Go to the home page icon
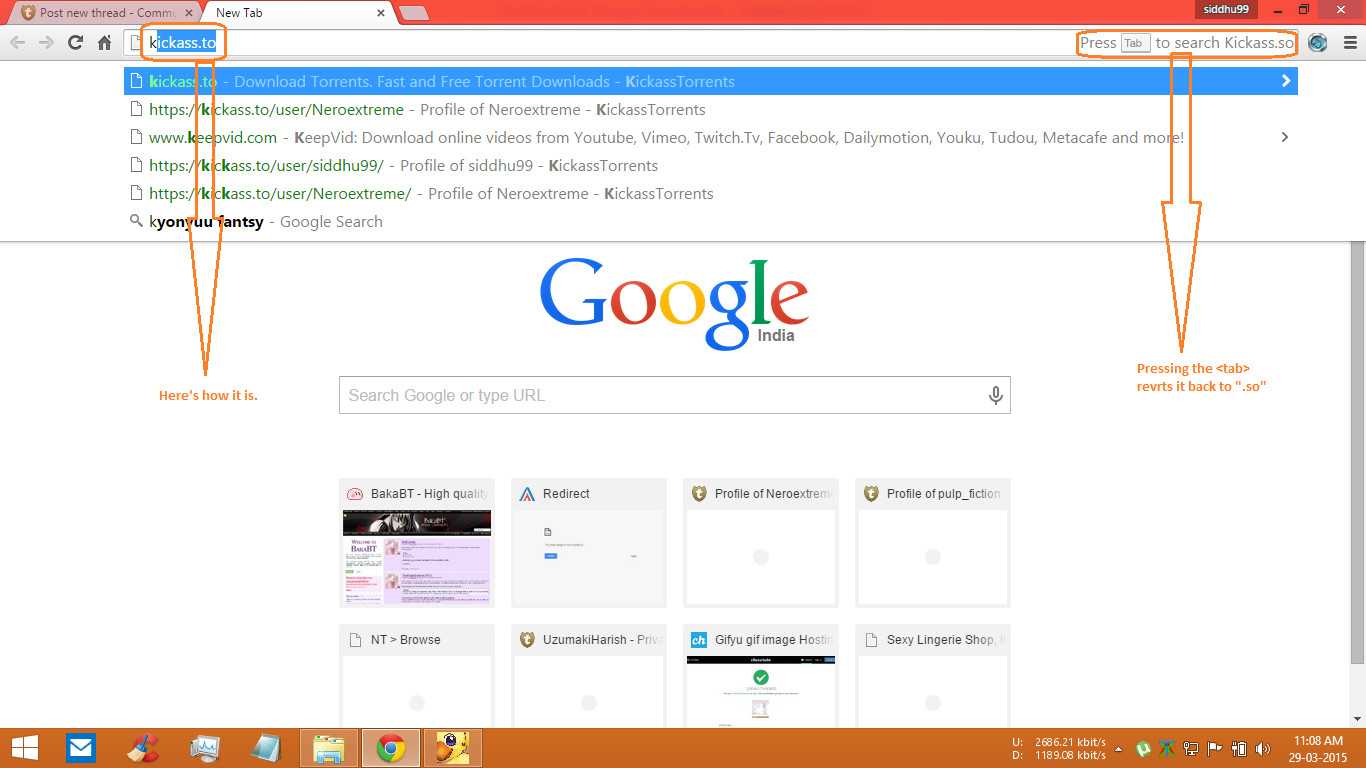The height and width of the screenshot is (768, 1366). pos(104,42)
